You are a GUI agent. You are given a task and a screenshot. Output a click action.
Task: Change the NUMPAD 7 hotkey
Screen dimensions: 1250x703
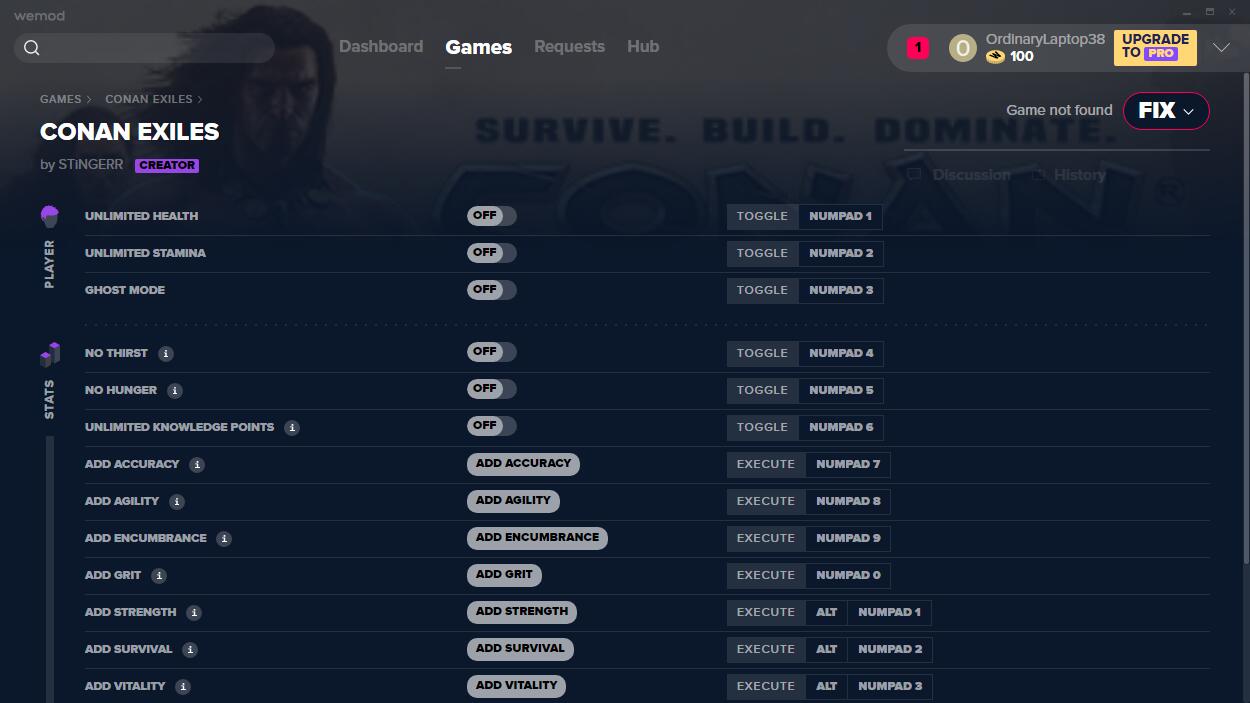[848, 464]
